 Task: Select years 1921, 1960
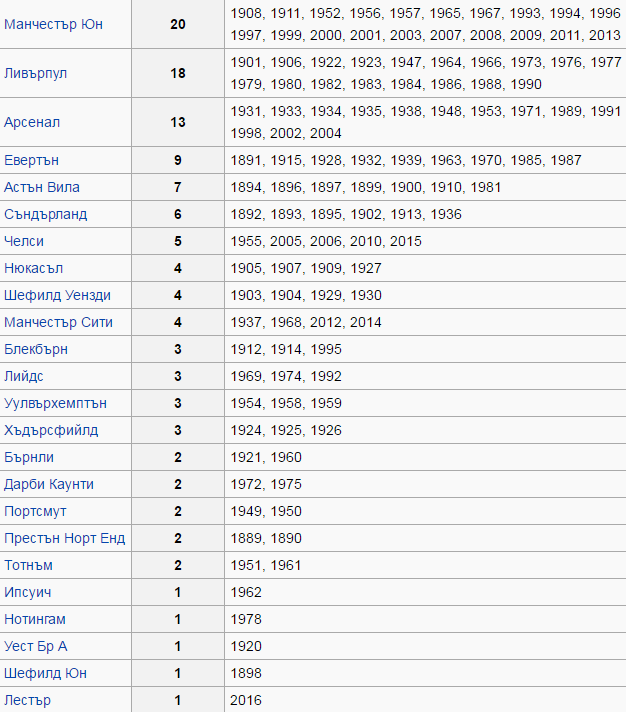pos(266,457)
